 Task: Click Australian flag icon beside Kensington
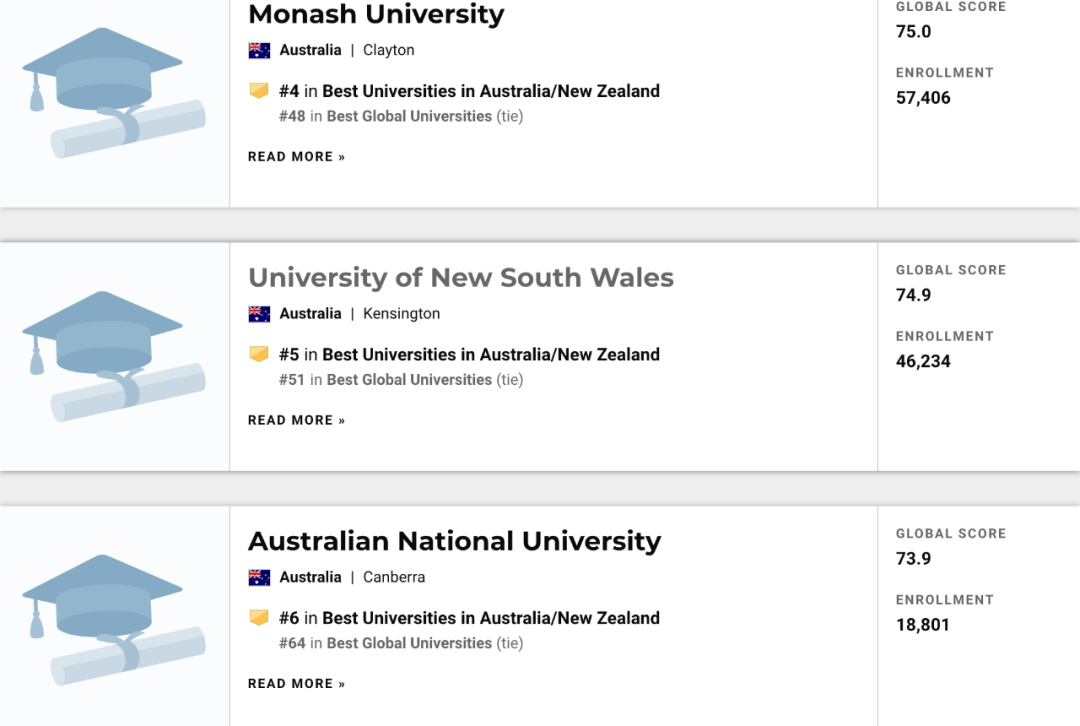[259, 314]
